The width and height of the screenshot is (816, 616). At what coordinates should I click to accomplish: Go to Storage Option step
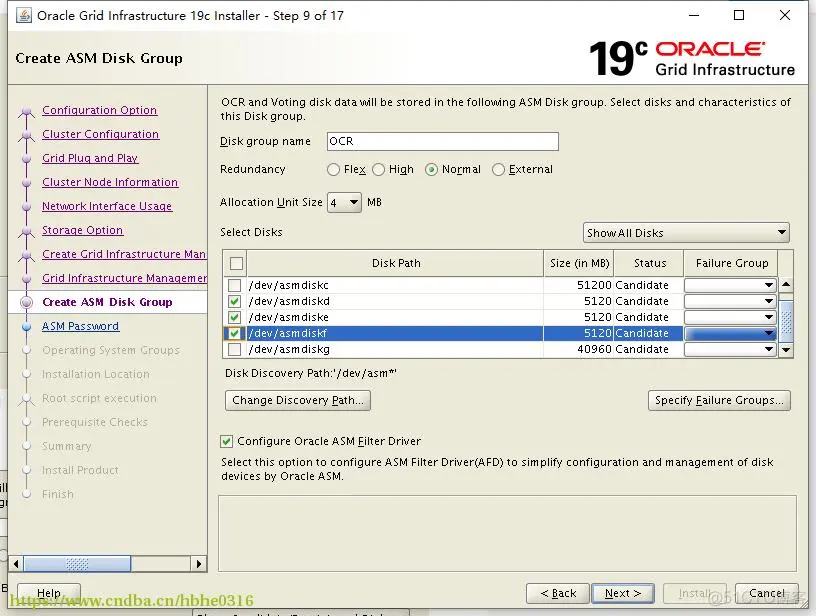[82, 230]
